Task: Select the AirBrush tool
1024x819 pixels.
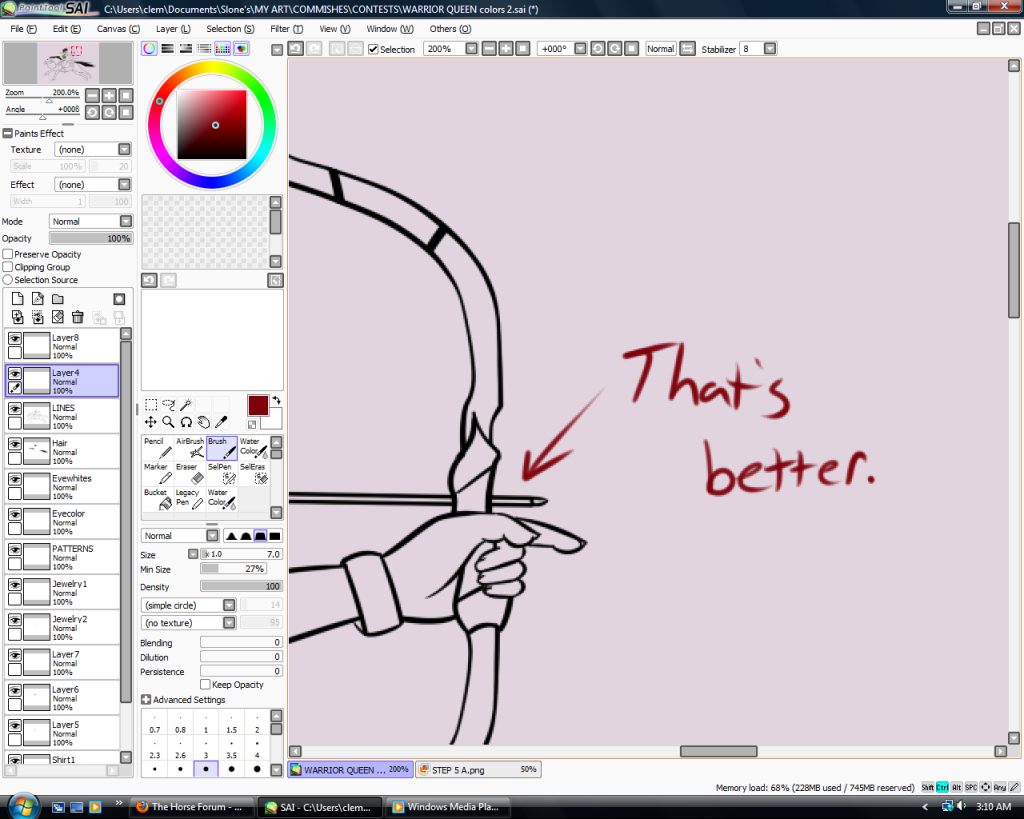Action: tap(189, 448)
